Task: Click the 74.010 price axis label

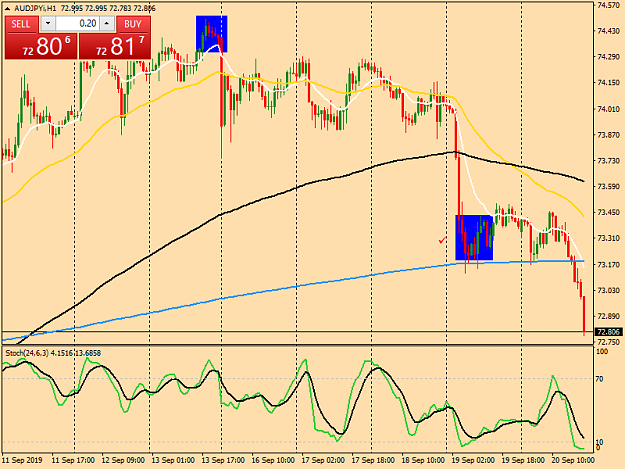Action: click(x=609, y=109)
